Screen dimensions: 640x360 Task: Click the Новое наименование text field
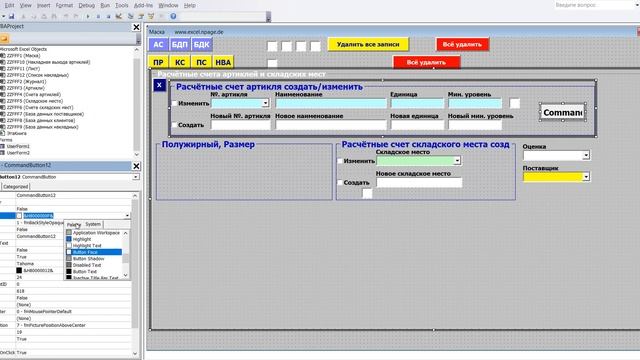(x=331, y=125)
